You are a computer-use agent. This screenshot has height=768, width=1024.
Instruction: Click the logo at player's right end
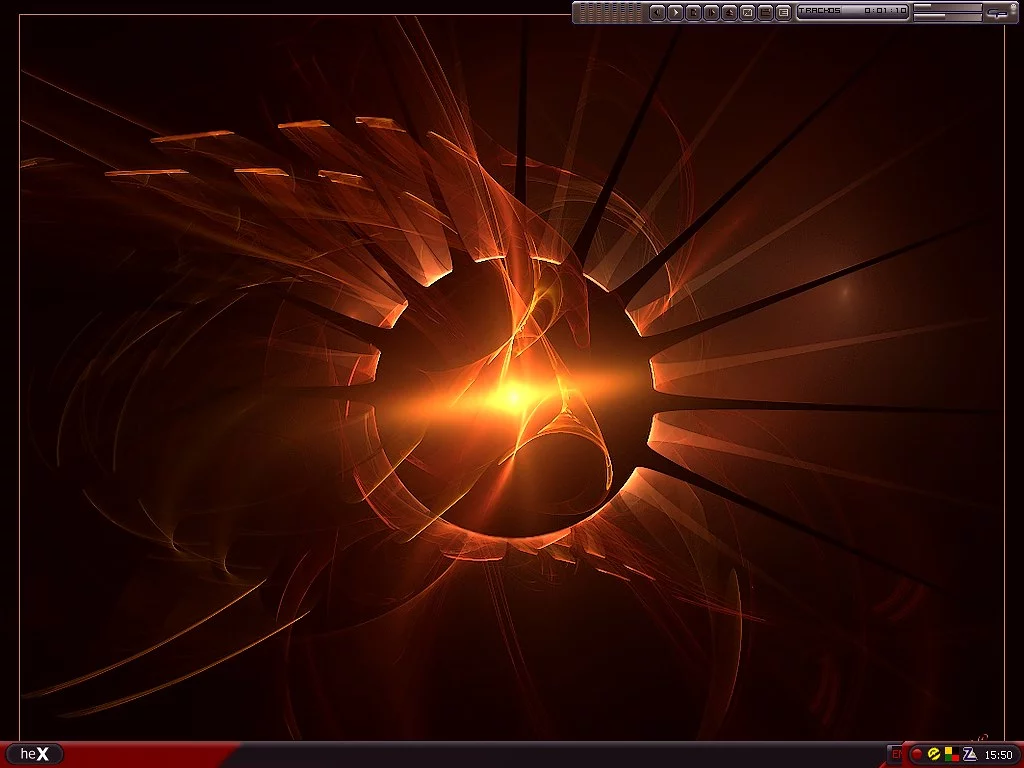(x=996, y=12)
